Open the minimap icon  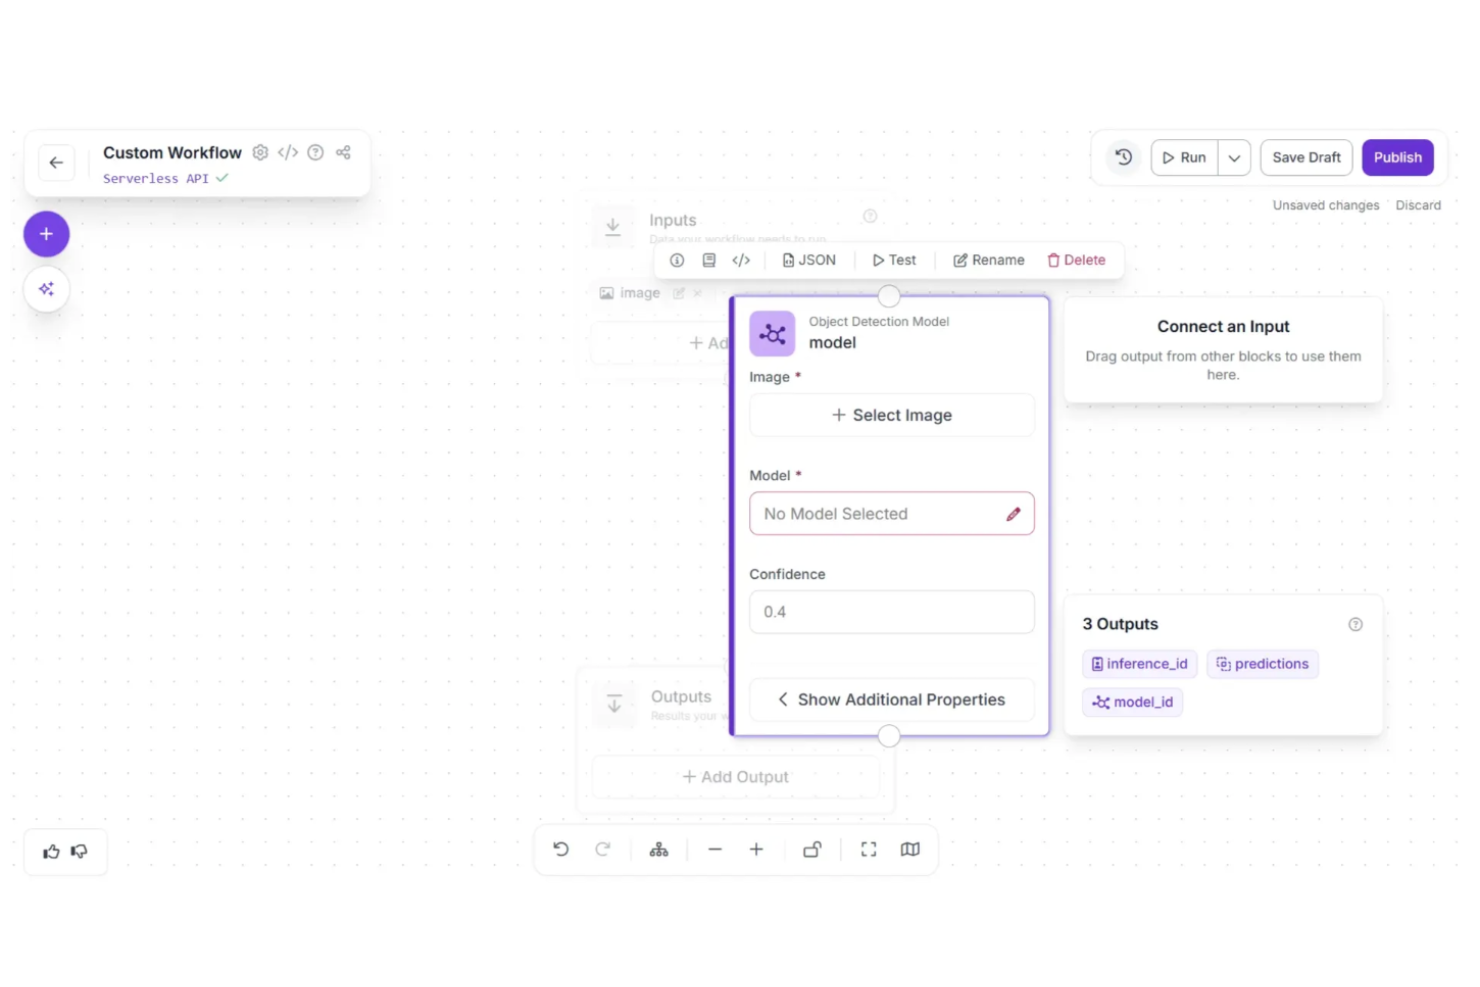(x=909, y=849)
